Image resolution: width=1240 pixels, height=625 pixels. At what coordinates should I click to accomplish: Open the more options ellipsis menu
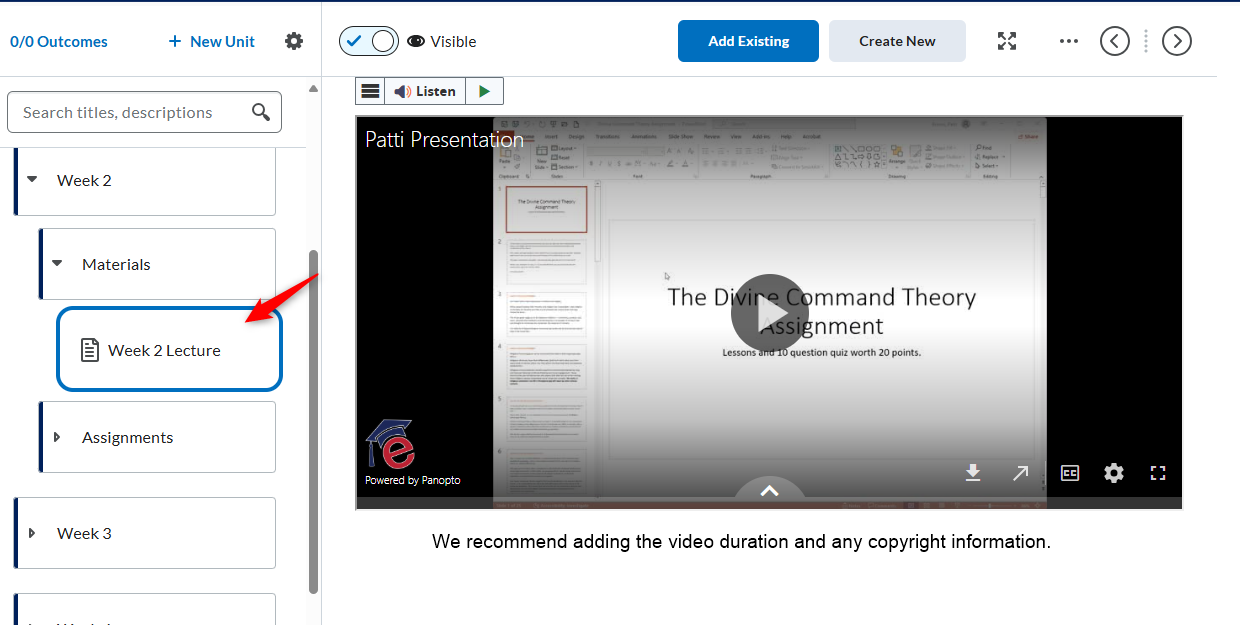coord(1069,41)
